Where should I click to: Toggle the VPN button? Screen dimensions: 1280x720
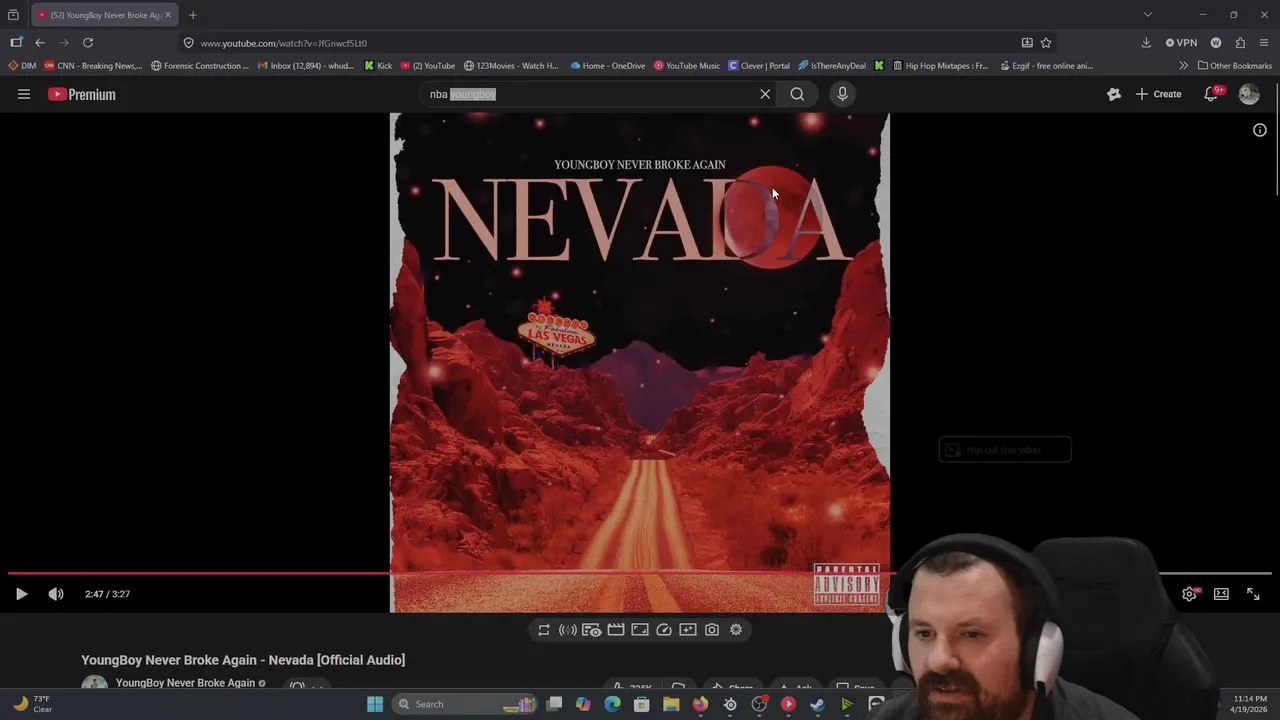(x=1181, y=43)
